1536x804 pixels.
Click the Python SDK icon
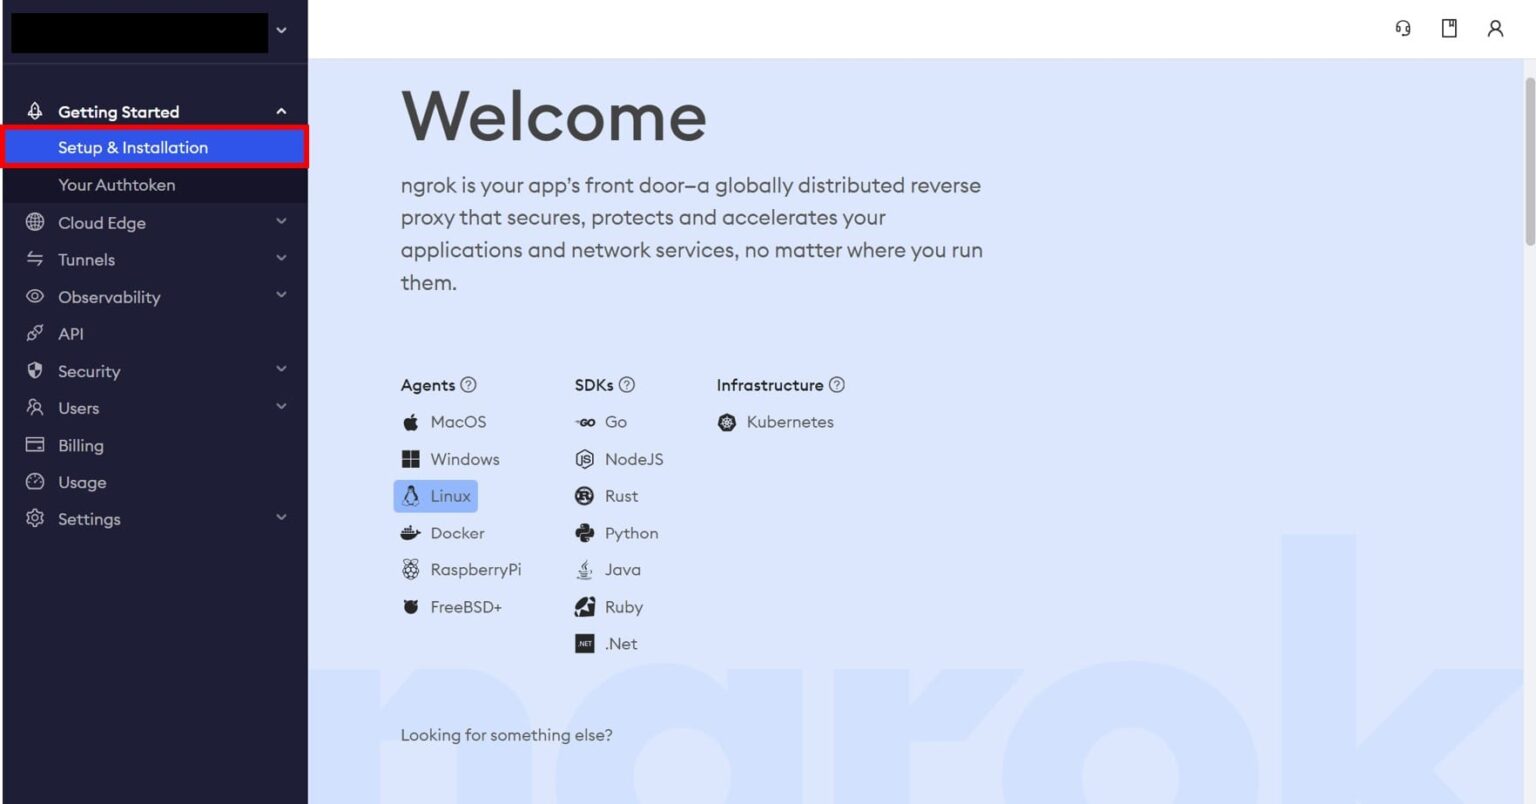[x=585, y=534]
